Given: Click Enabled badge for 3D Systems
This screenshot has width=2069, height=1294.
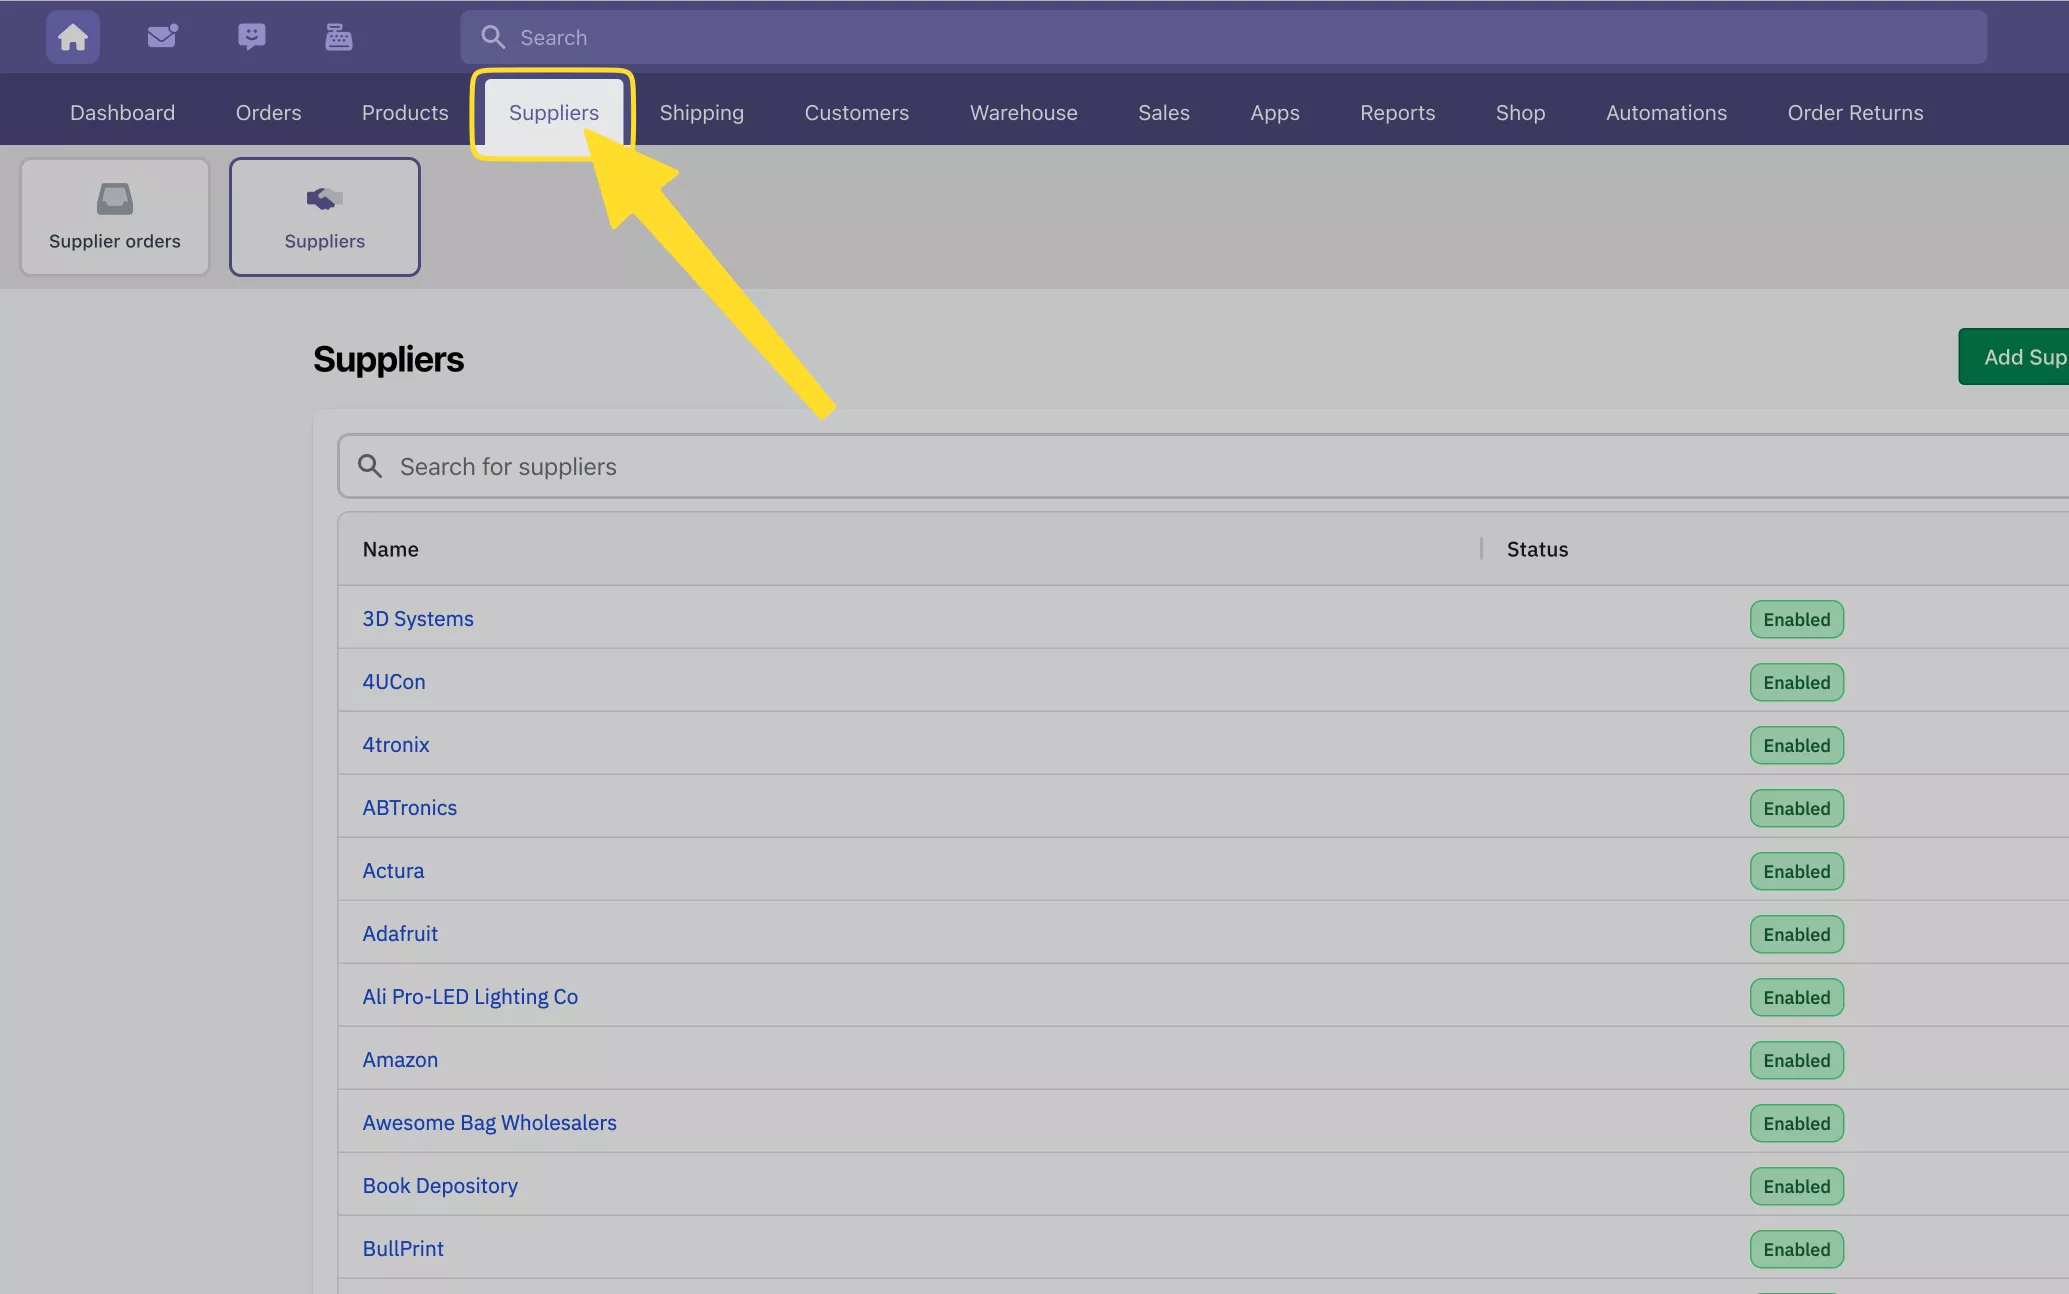Looking at the screenshot, I should click(x=1796, y=619).
